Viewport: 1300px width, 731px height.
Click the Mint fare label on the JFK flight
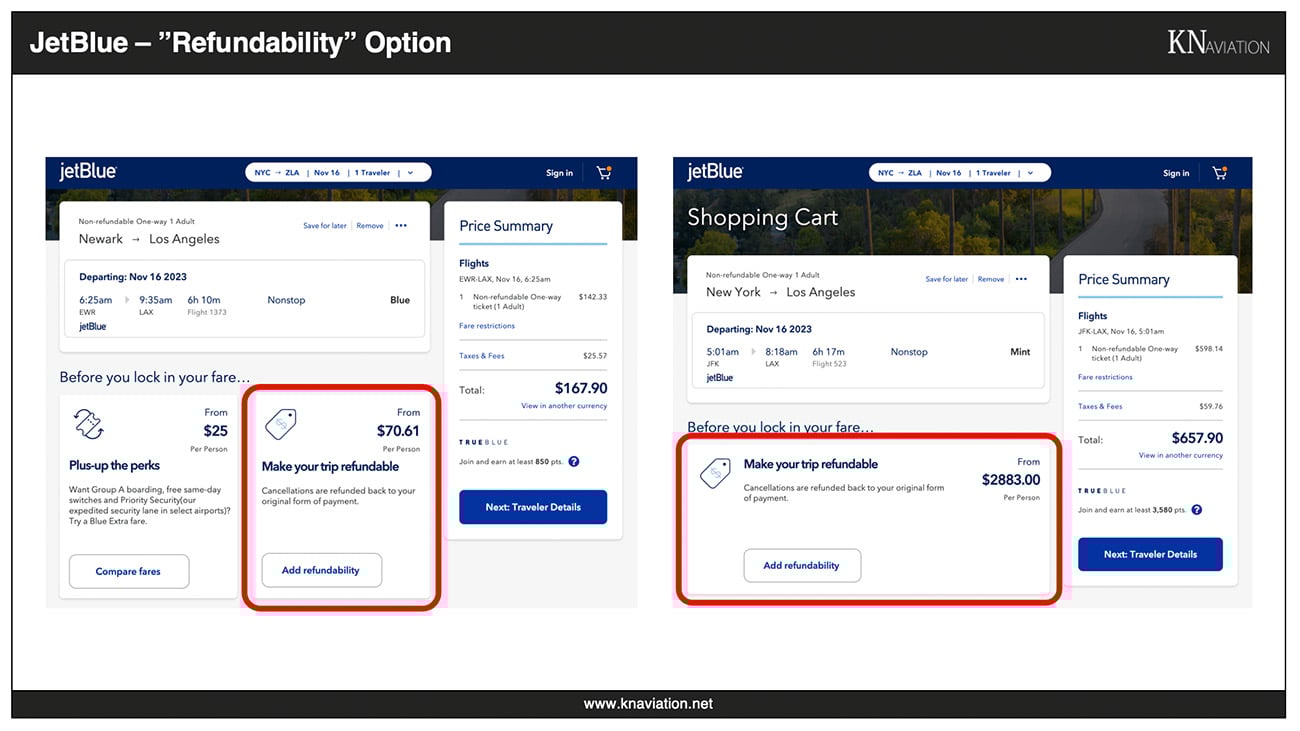point(1020,352)
